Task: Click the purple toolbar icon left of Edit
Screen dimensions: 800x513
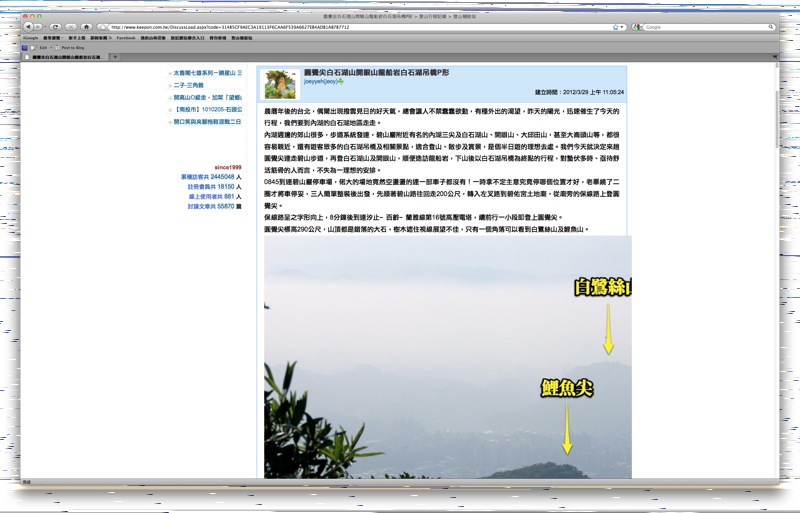Action: tap(24, 47)
